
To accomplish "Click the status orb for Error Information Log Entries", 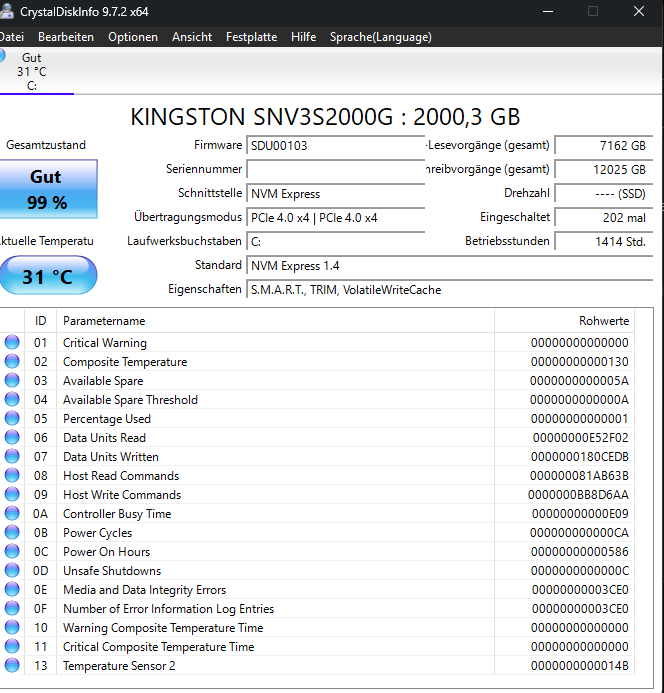I will click(12, 608).
